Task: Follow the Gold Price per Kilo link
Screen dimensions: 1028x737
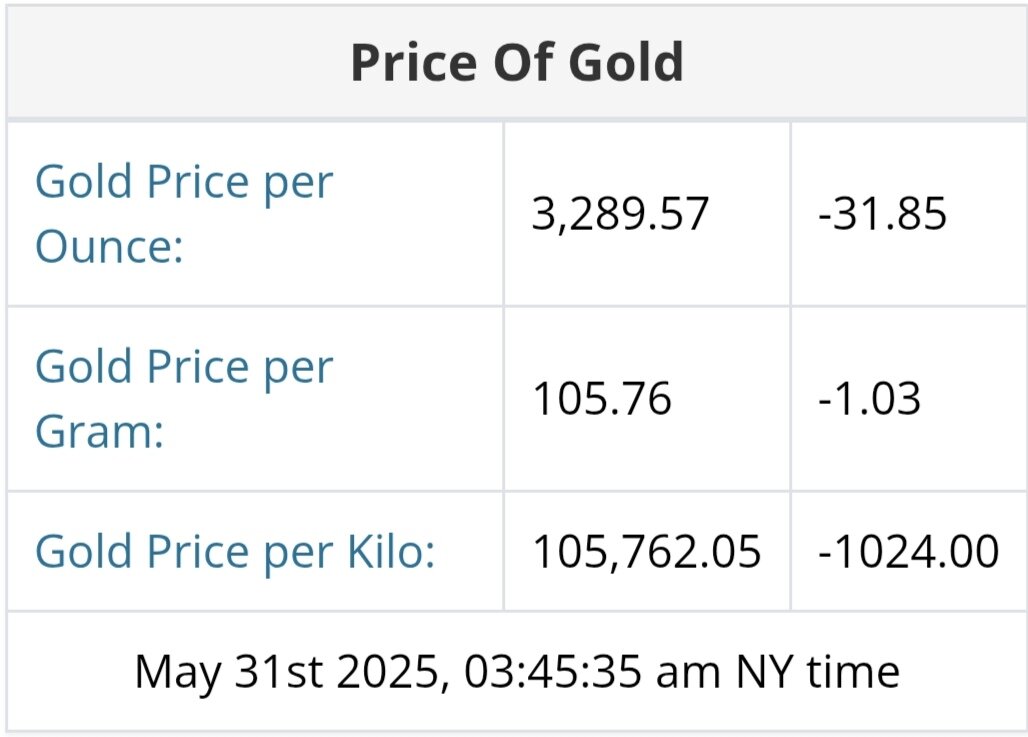Action: coord(235,552)
